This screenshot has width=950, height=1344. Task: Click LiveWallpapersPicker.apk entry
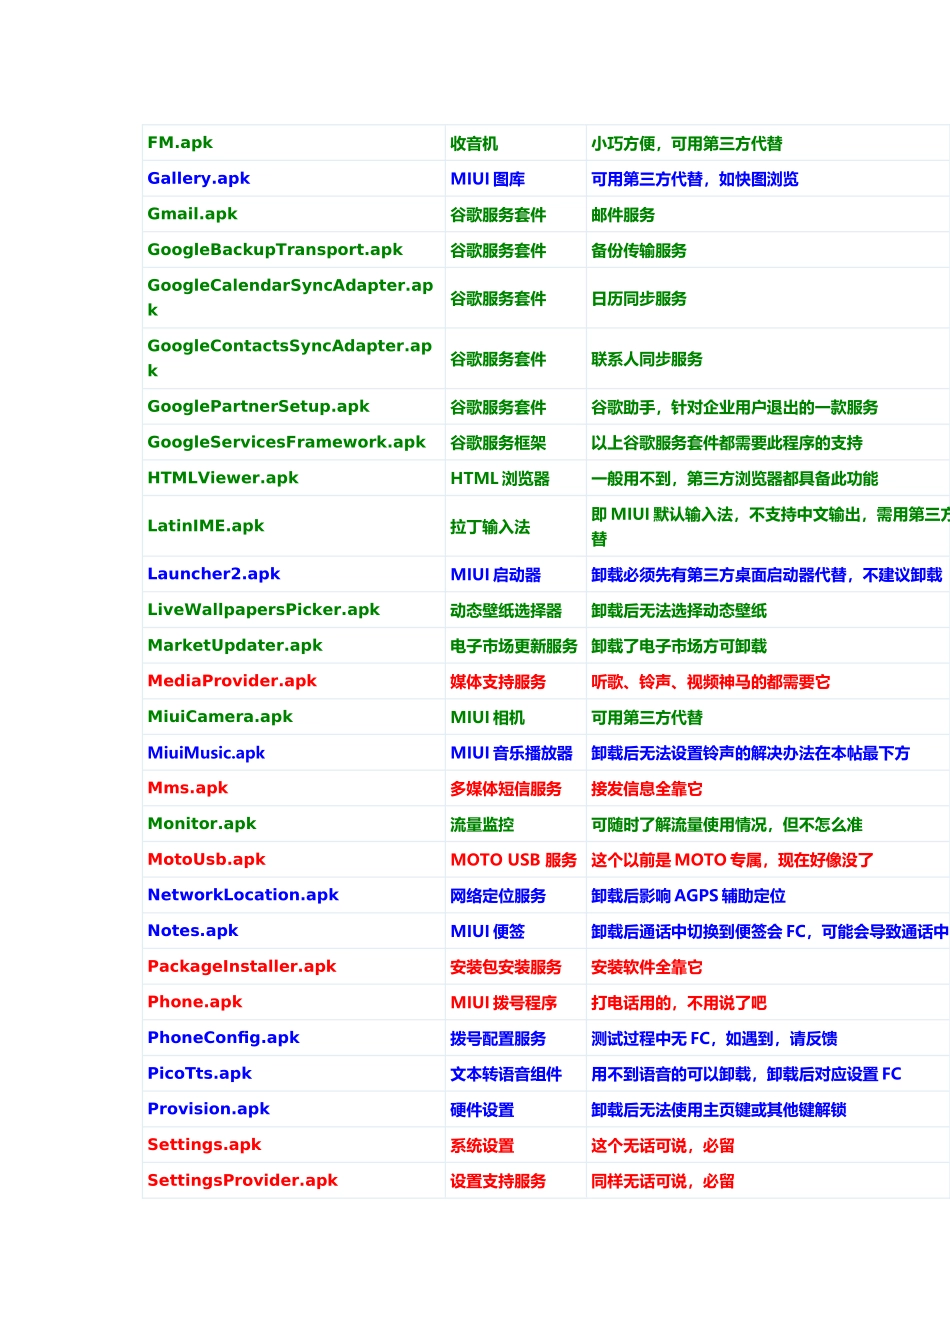(264, 610)
